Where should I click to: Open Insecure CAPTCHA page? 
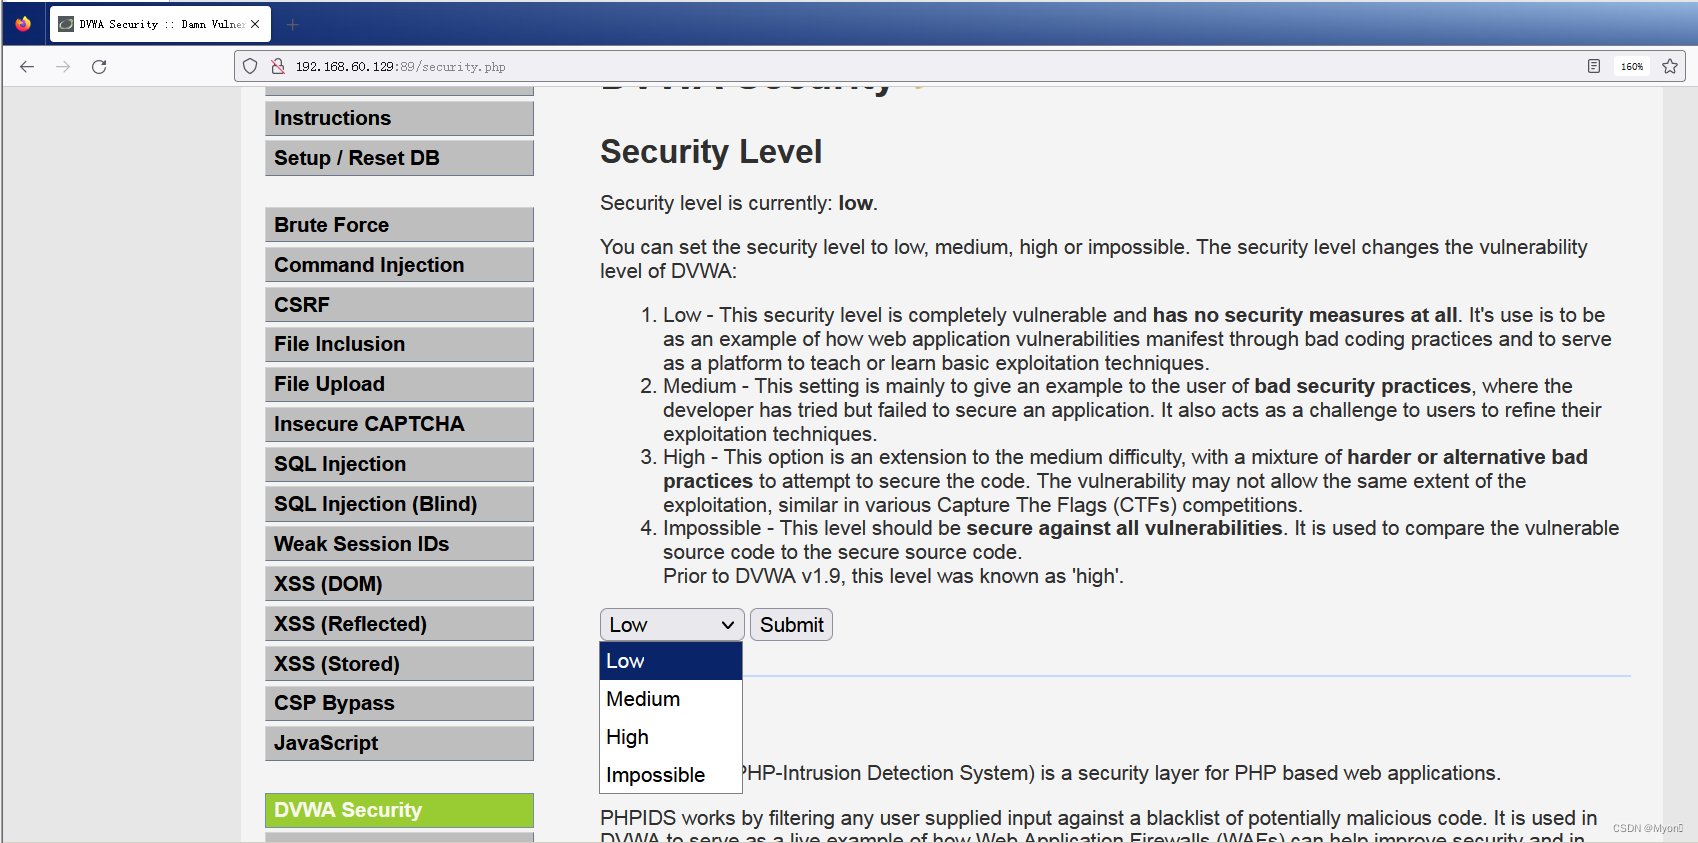coord(399,424)
